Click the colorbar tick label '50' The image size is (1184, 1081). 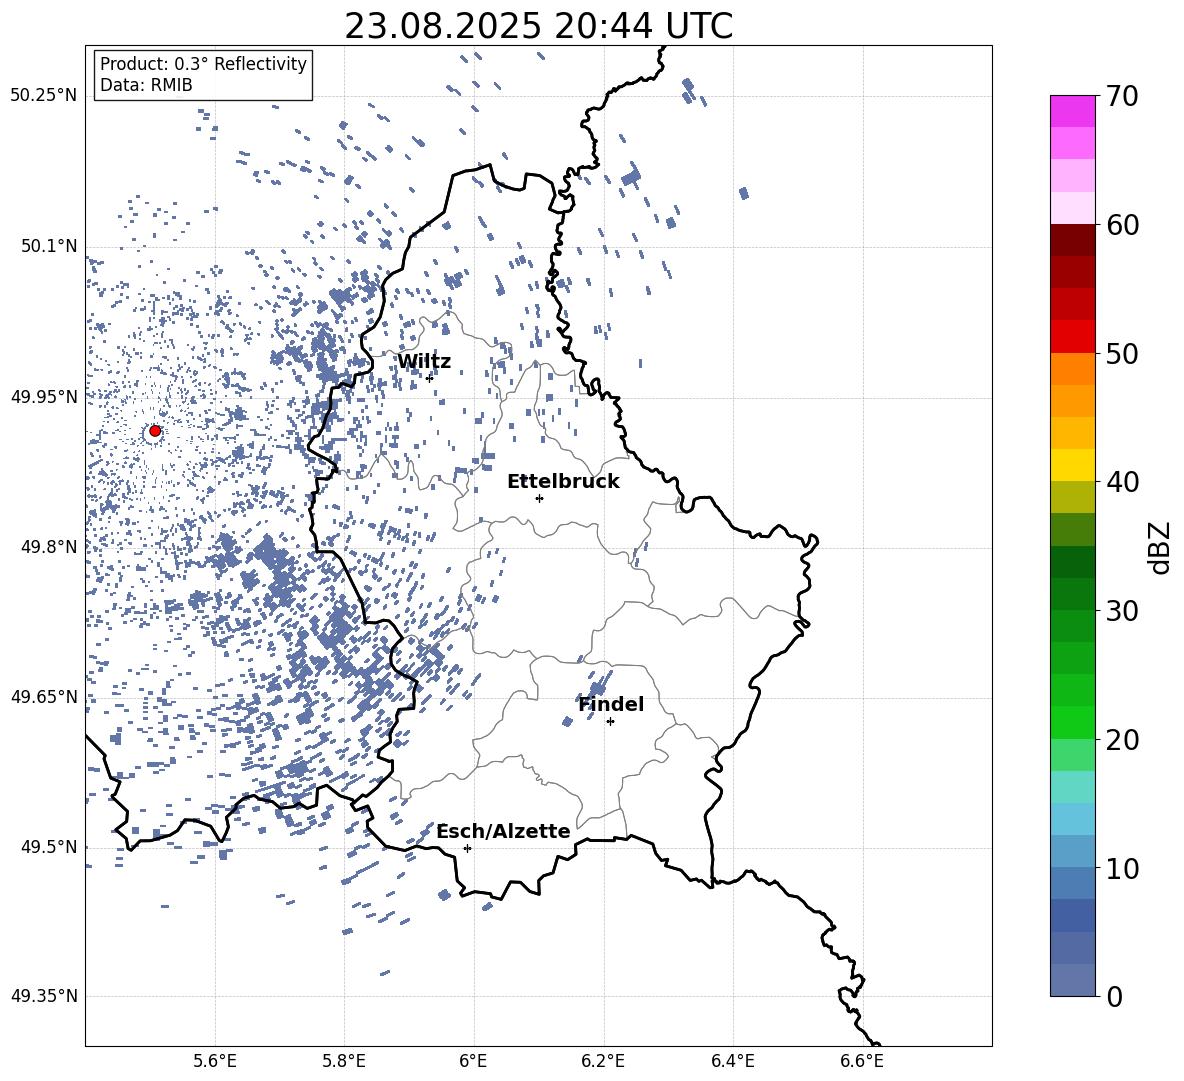point(1122,354)
